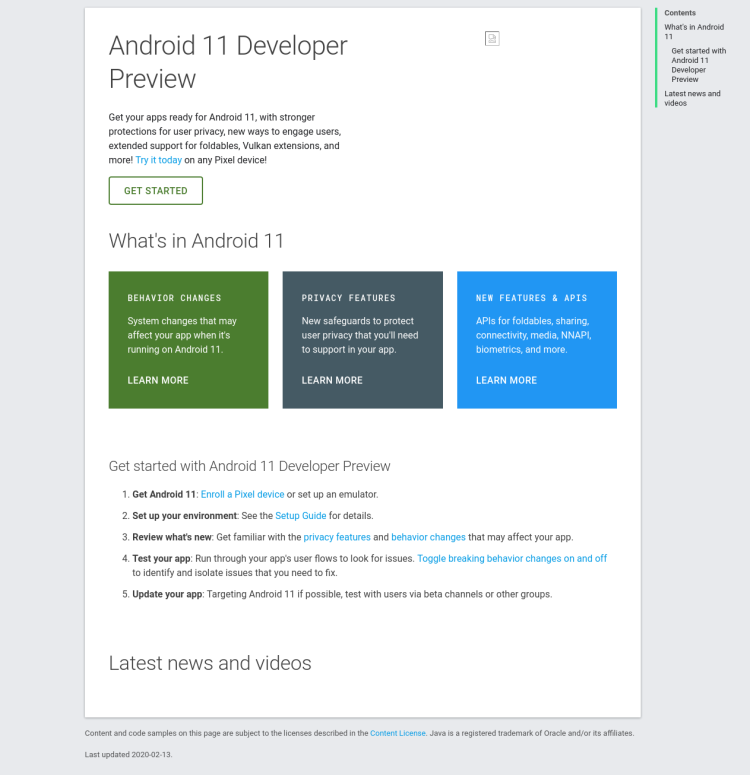
Task: Jump to 'Latest news and videos' in Contents
Action: (692, 98)
